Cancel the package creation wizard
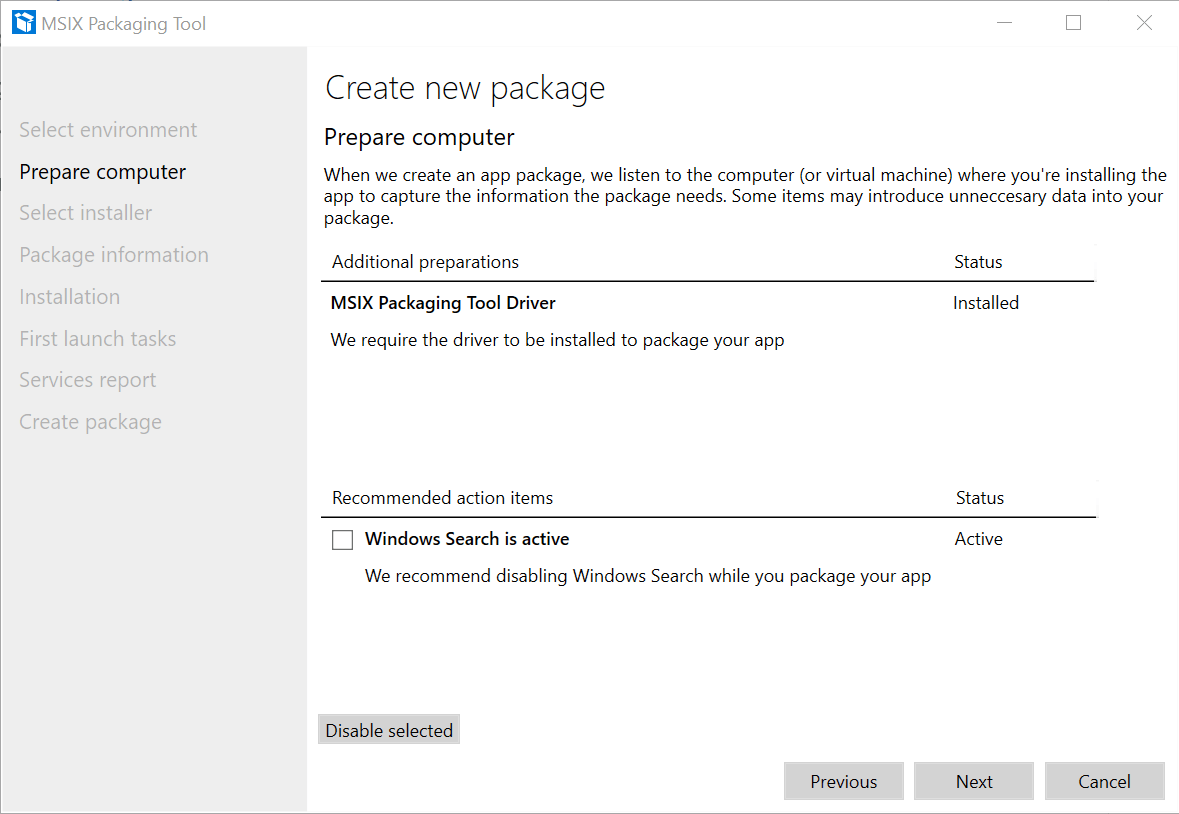The width and height of the screenshot is (1179, 814). (1104, 781)
